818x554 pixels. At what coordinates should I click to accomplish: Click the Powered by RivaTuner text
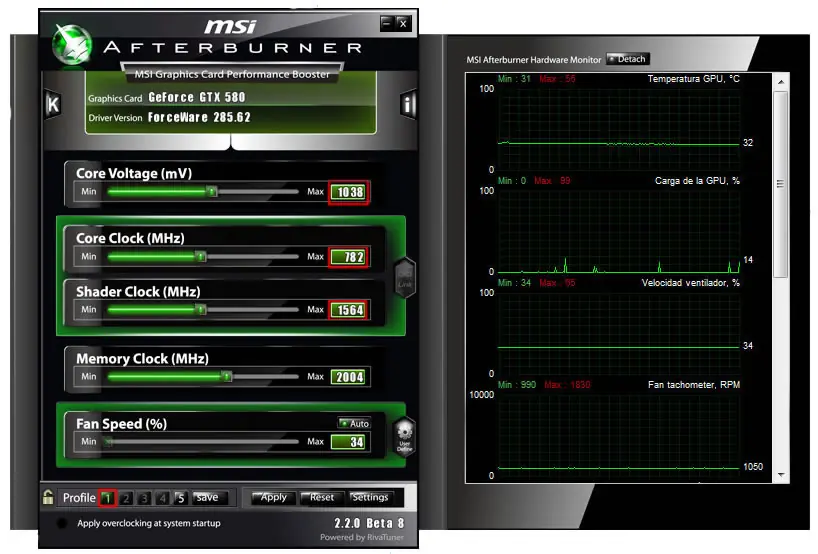(x=362, y=537)
